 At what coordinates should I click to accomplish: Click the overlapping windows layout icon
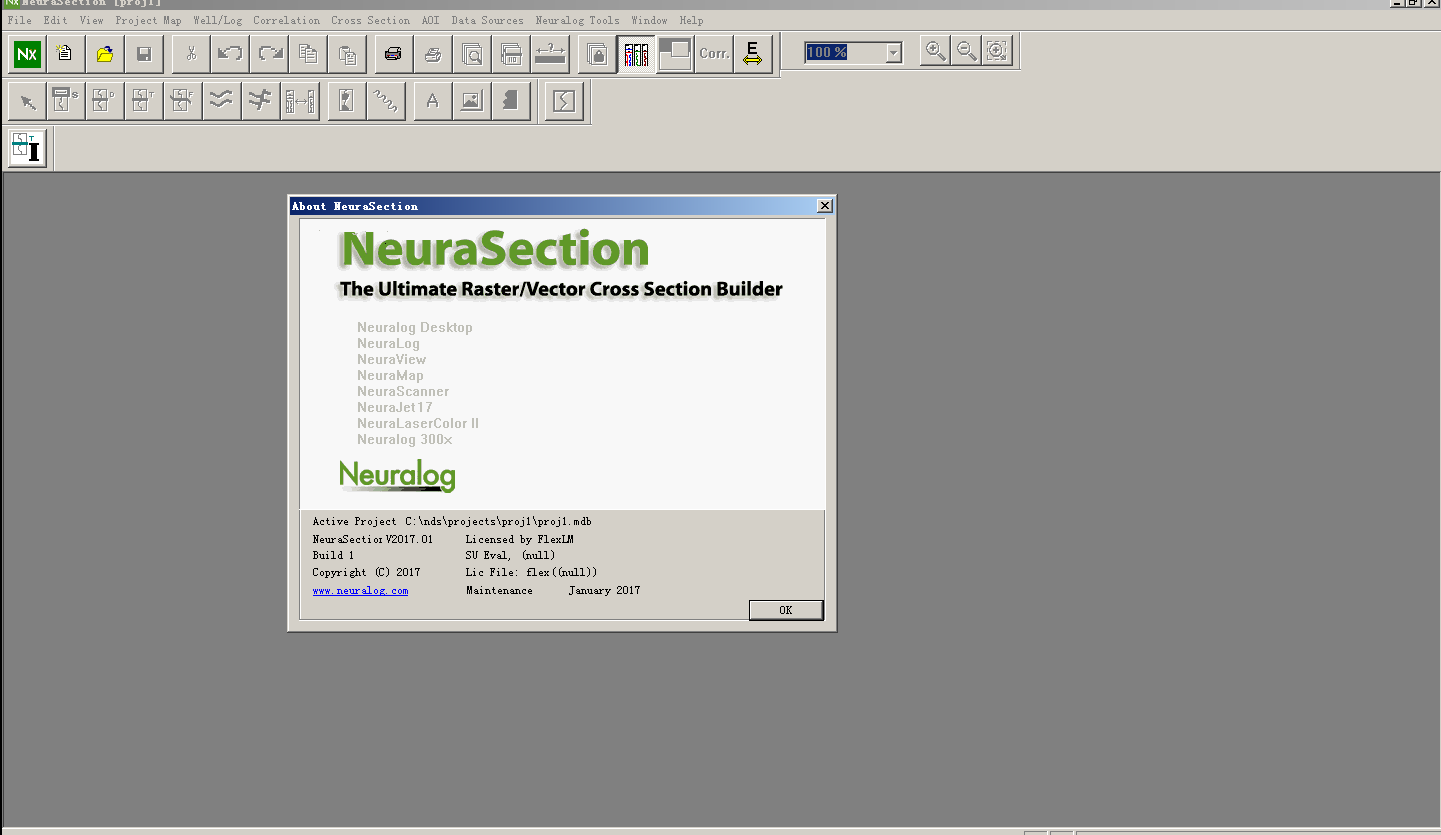675,54
